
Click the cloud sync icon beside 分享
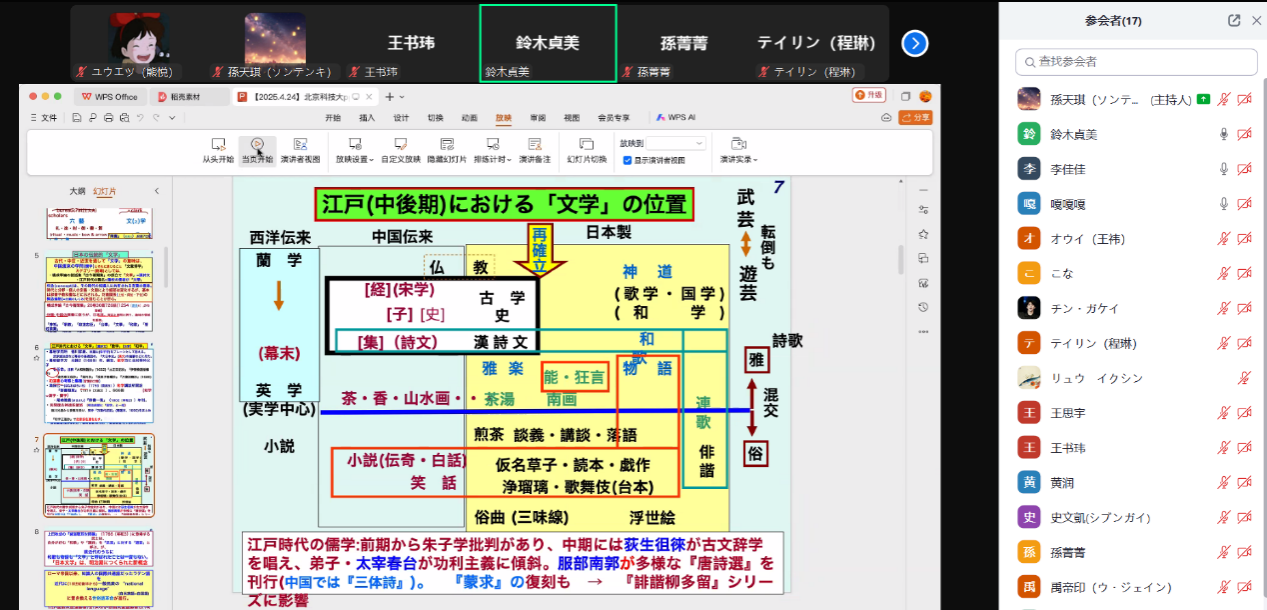(x=886, y=118)
